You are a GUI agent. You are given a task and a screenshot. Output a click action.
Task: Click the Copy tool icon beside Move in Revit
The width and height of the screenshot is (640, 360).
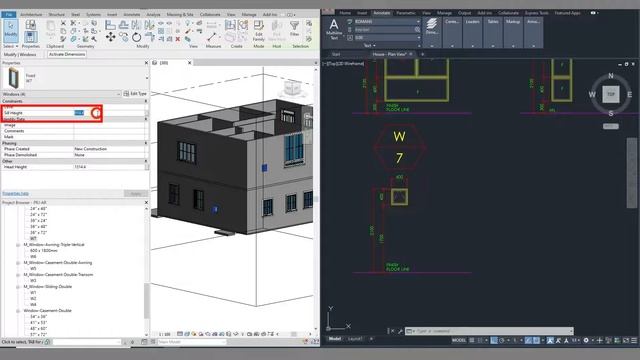click(x=124, y=38)
